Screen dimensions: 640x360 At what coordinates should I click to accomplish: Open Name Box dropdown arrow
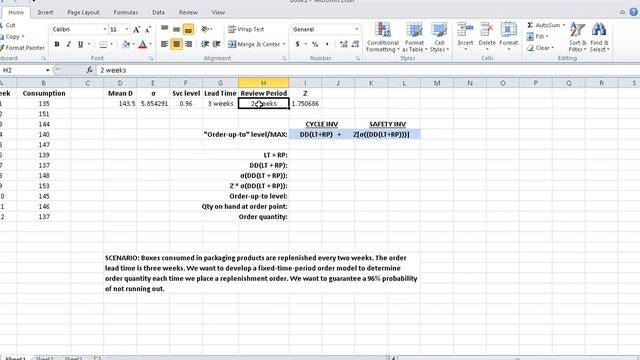tap(47, 70)
